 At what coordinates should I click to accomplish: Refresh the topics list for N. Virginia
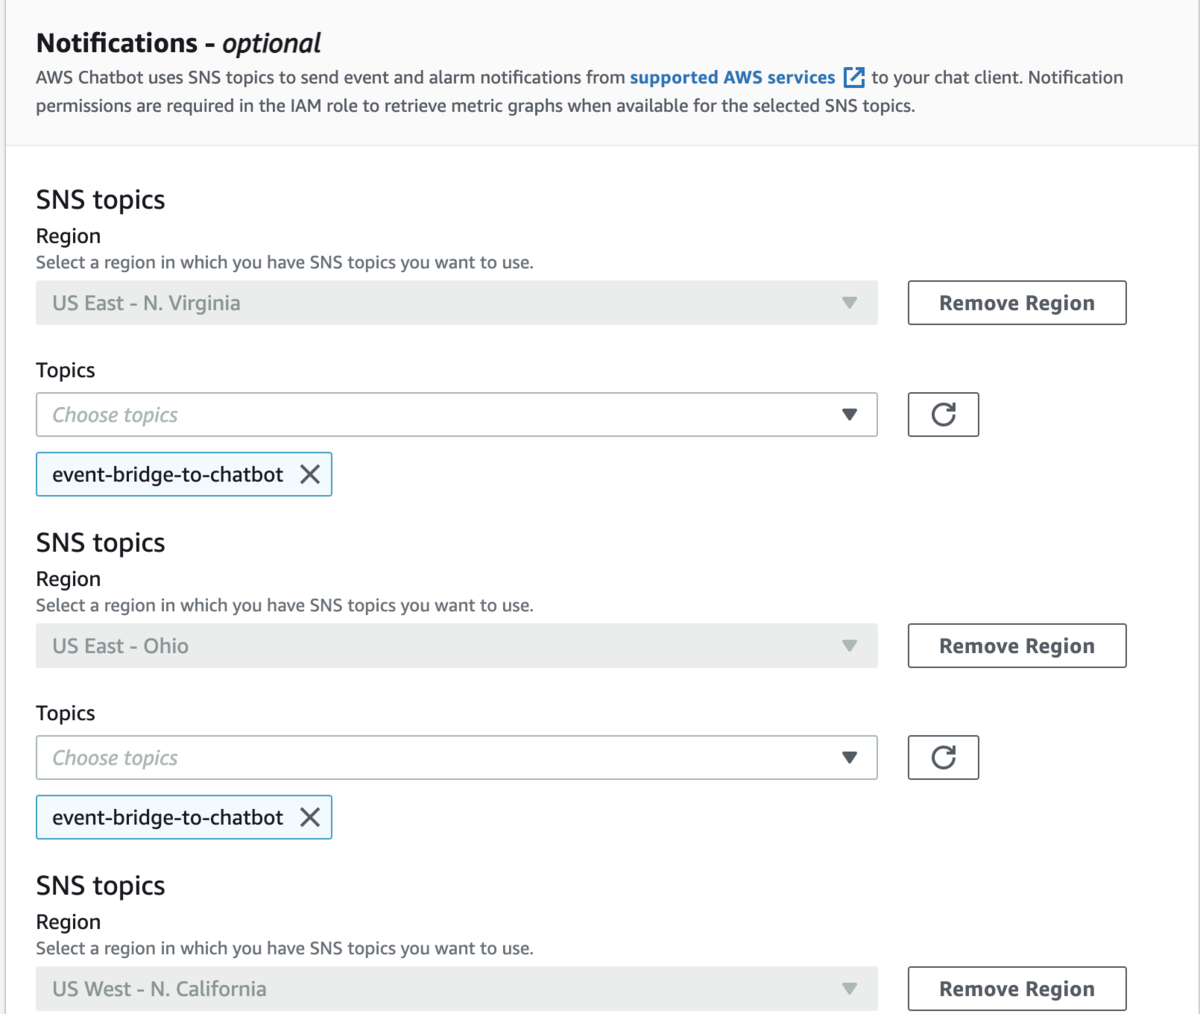tap(943, 415)
